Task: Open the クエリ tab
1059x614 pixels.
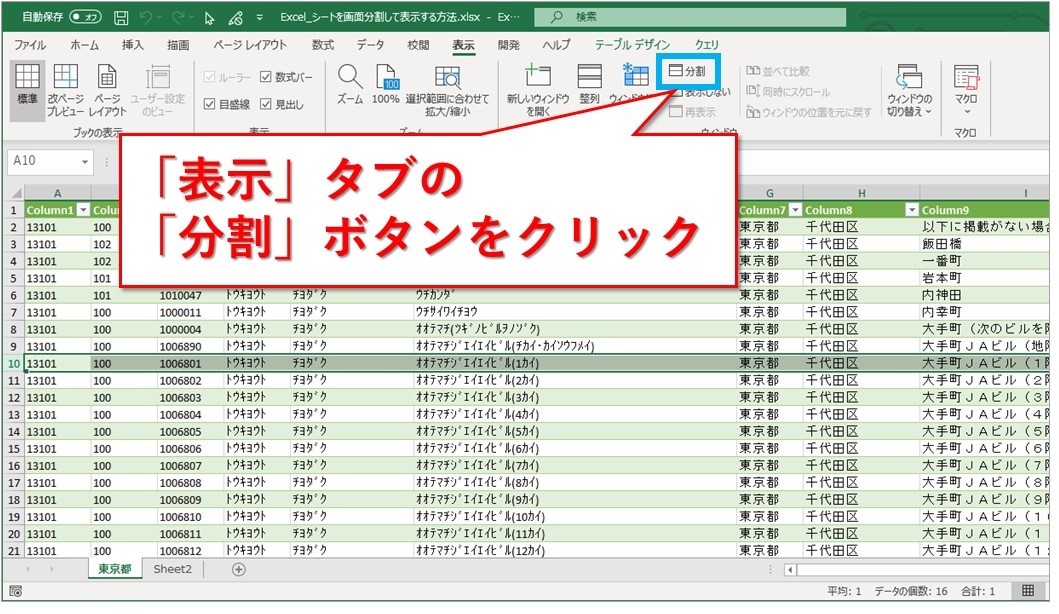Action: pos(707,45)
